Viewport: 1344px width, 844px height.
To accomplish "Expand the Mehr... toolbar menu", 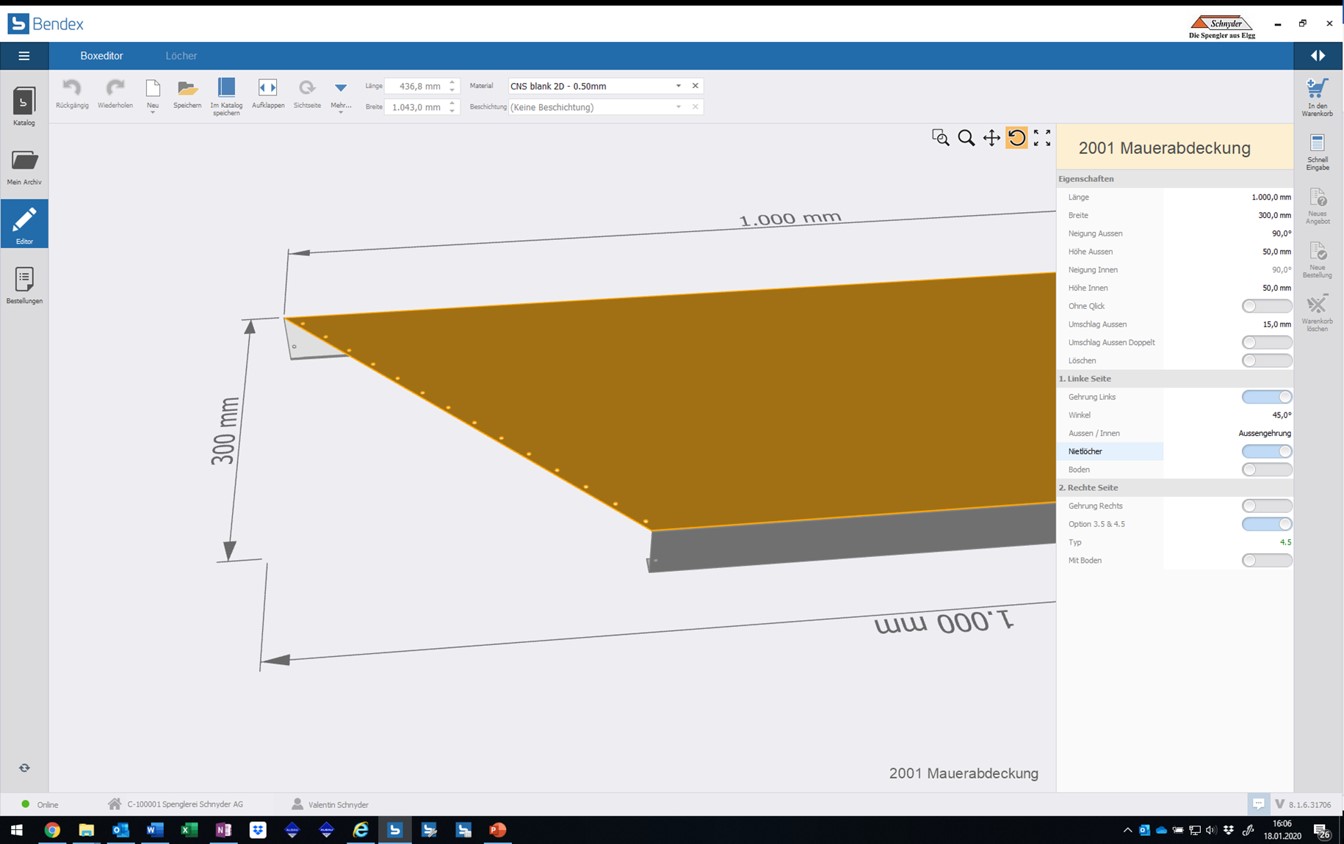I will pos(340,93).
